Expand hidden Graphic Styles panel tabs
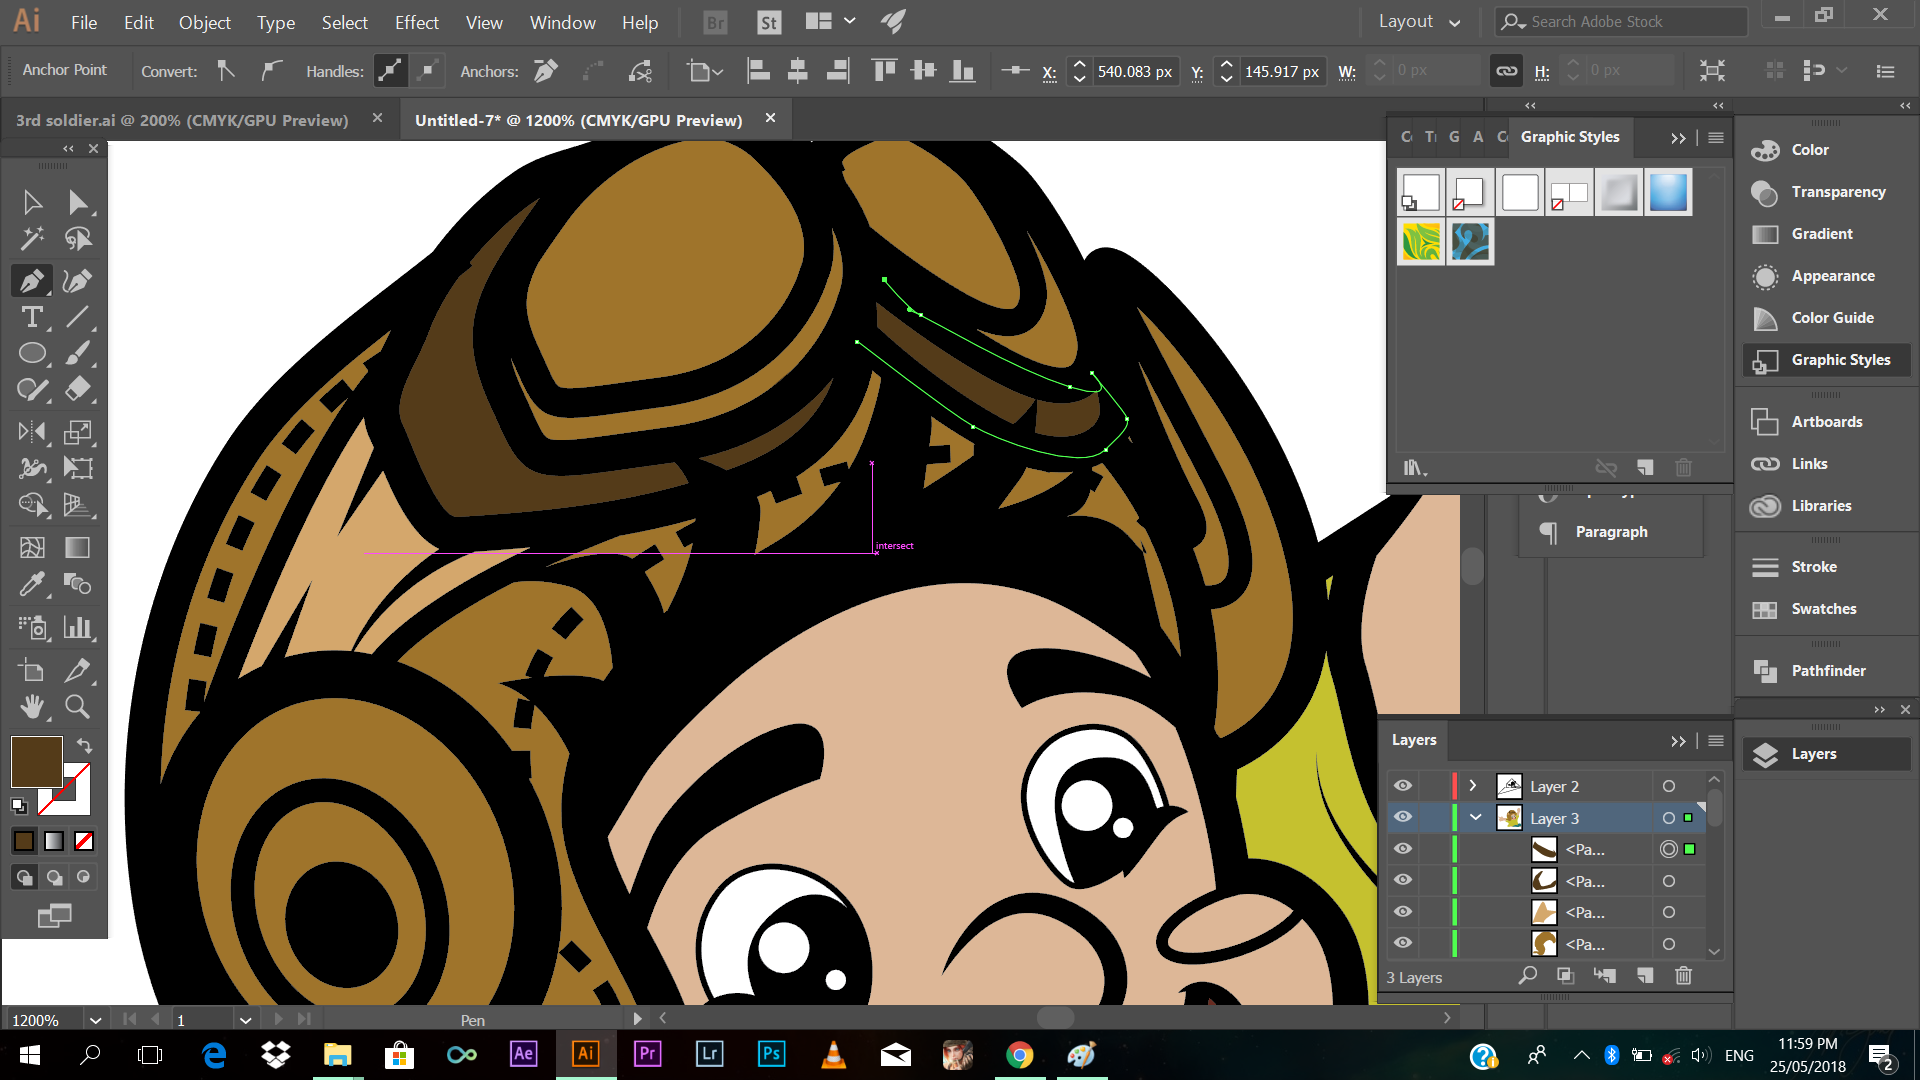Screen dimensions: 1920x1080 click(x=1678, y=138)
